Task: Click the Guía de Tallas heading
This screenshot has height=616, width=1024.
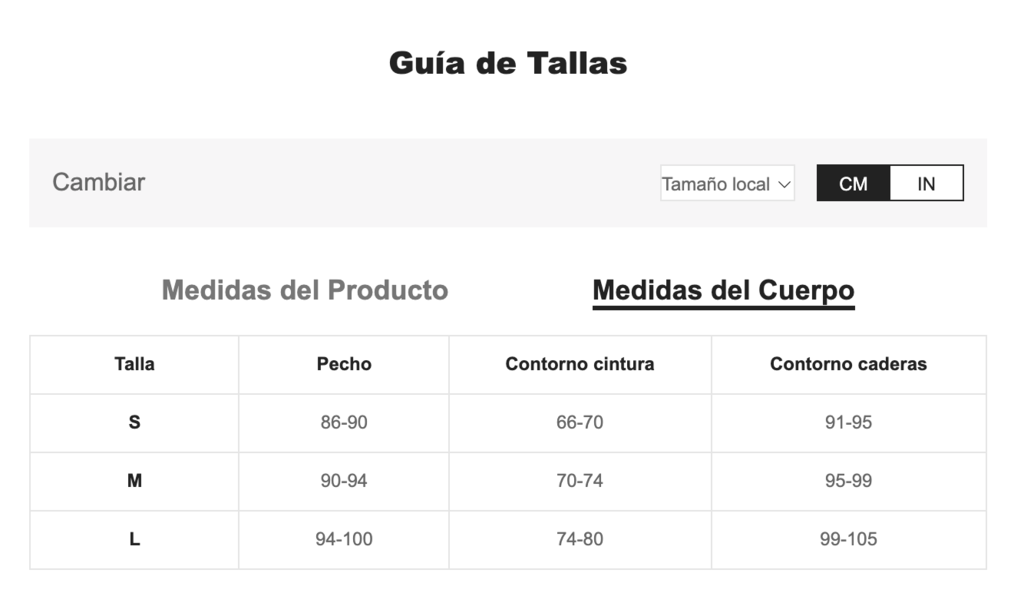Action: pyautogui.click(x=508, y=63)
